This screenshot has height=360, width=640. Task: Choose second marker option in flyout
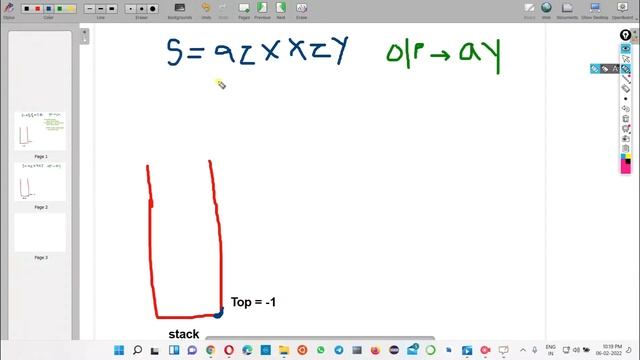tap(604, 69)
